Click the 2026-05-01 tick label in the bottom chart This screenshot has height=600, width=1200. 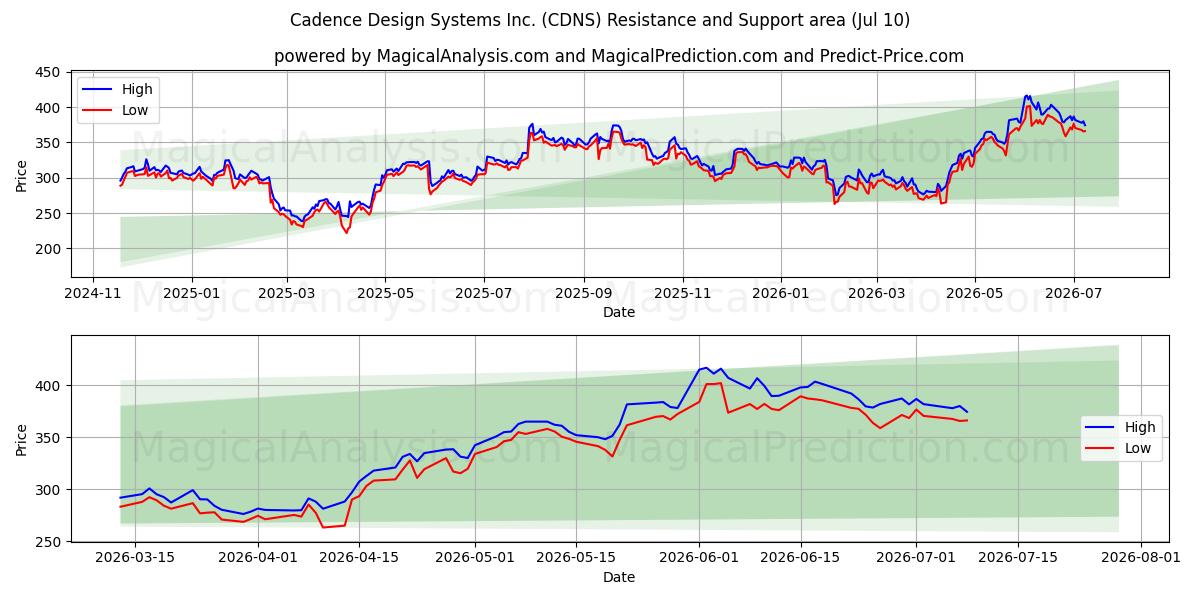click(476, 557)
